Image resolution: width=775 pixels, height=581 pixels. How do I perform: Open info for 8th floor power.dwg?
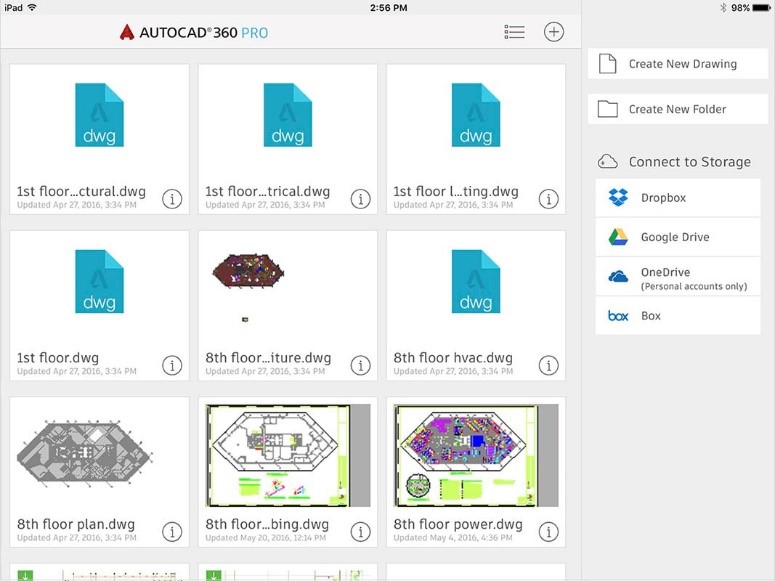coord(548,532)
